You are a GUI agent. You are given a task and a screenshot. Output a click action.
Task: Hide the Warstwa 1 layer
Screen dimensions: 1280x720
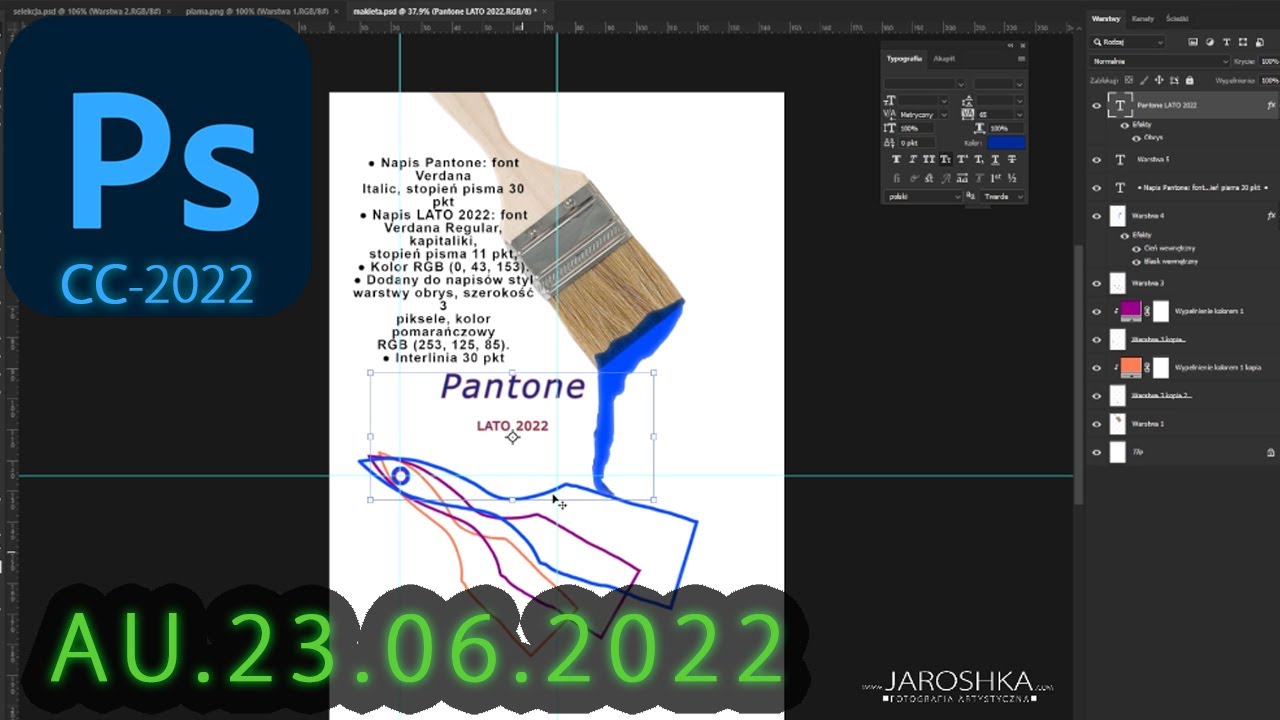[1097, 424]
